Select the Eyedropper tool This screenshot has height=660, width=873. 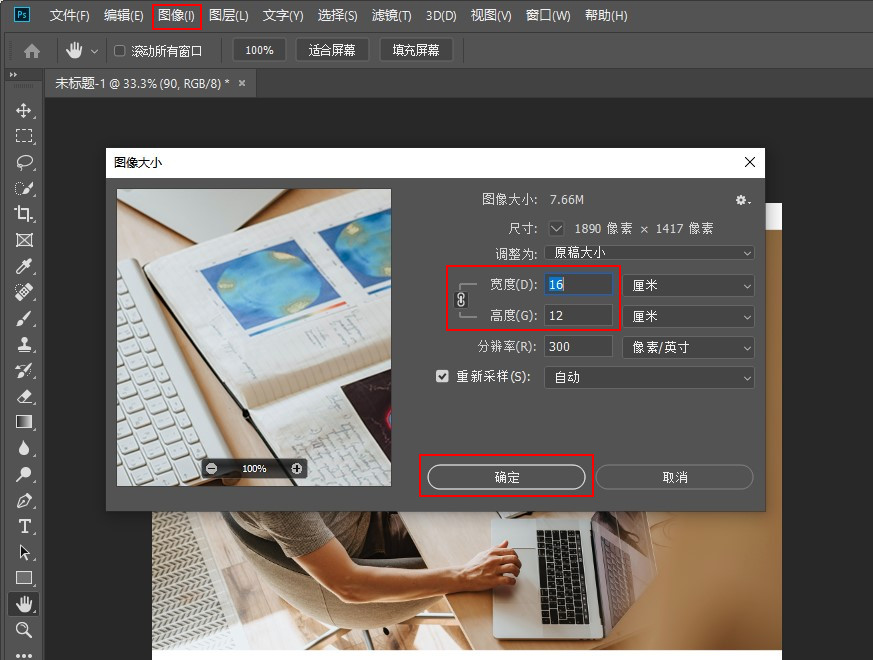[x=23, y=266]
